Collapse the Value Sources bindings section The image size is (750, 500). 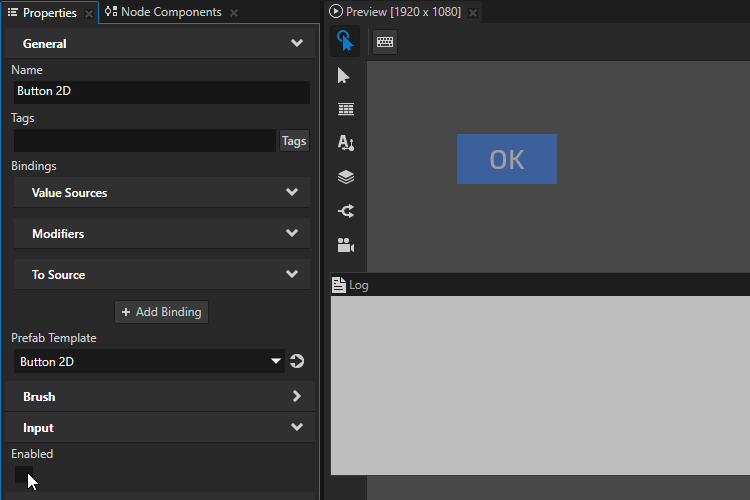(x=292, y=192)
